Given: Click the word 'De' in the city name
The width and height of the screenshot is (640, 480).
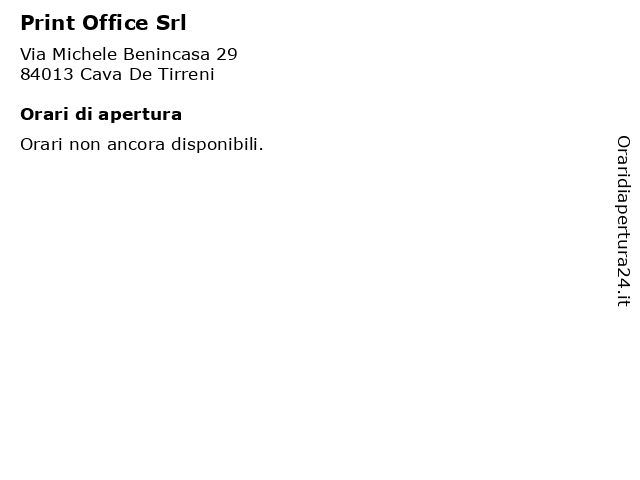Looking at the screenshot, I should 140,75.
